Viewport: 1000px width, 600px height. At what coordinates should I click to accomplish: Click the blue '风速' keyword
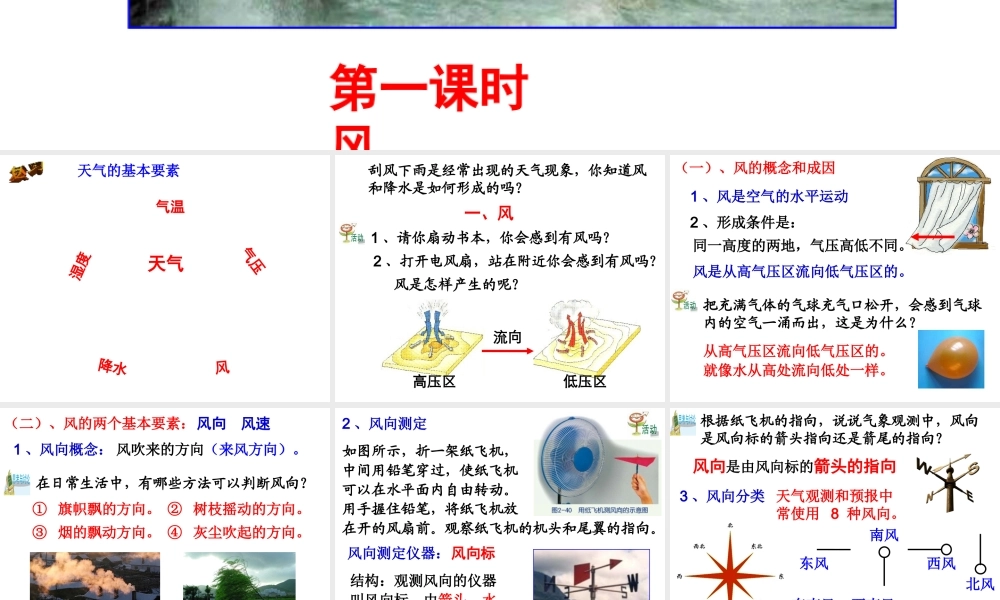tap(256, 423)
